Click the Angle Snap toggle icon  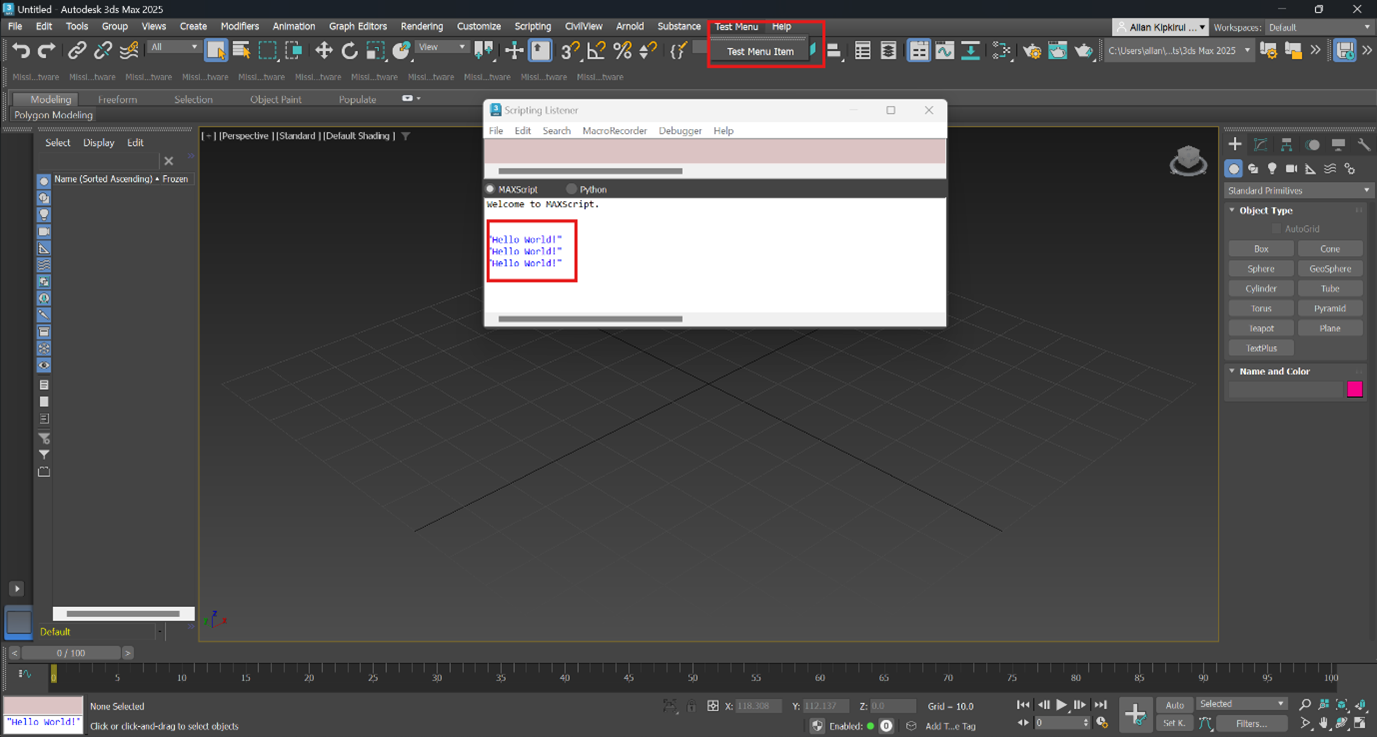pos(596,50)
